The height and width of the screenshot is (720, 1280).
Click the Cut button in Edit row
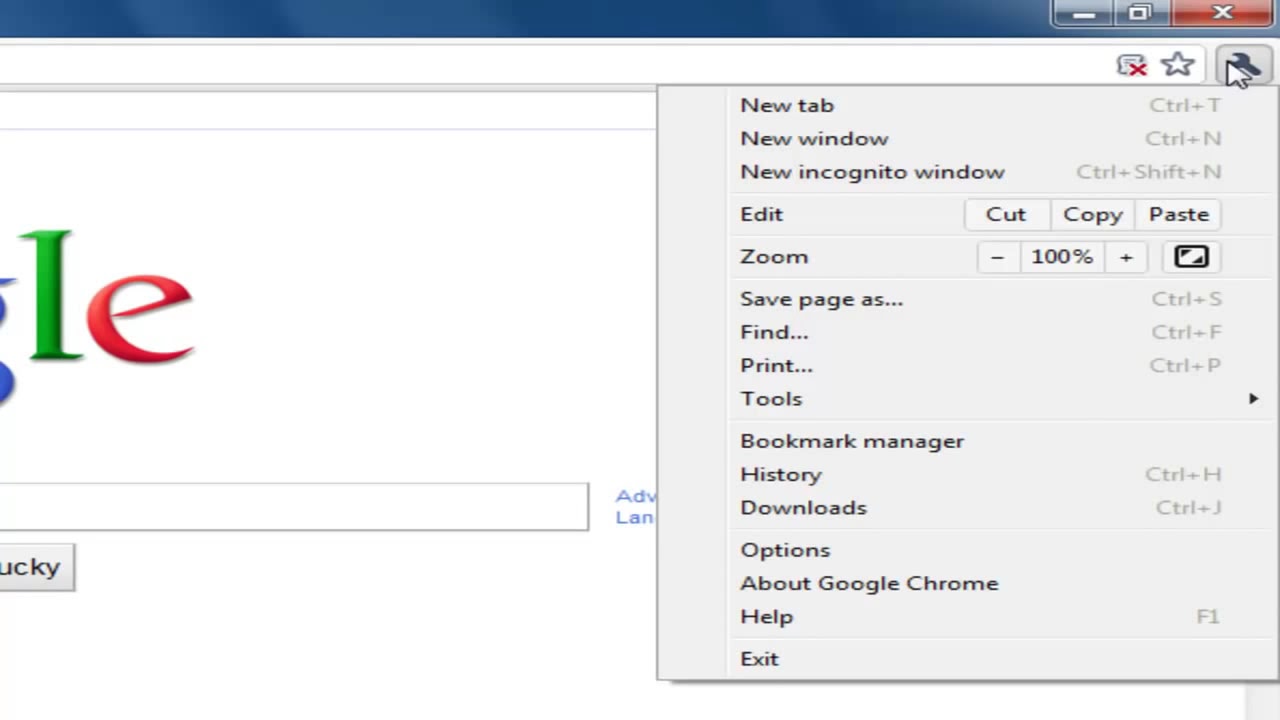1006,214
